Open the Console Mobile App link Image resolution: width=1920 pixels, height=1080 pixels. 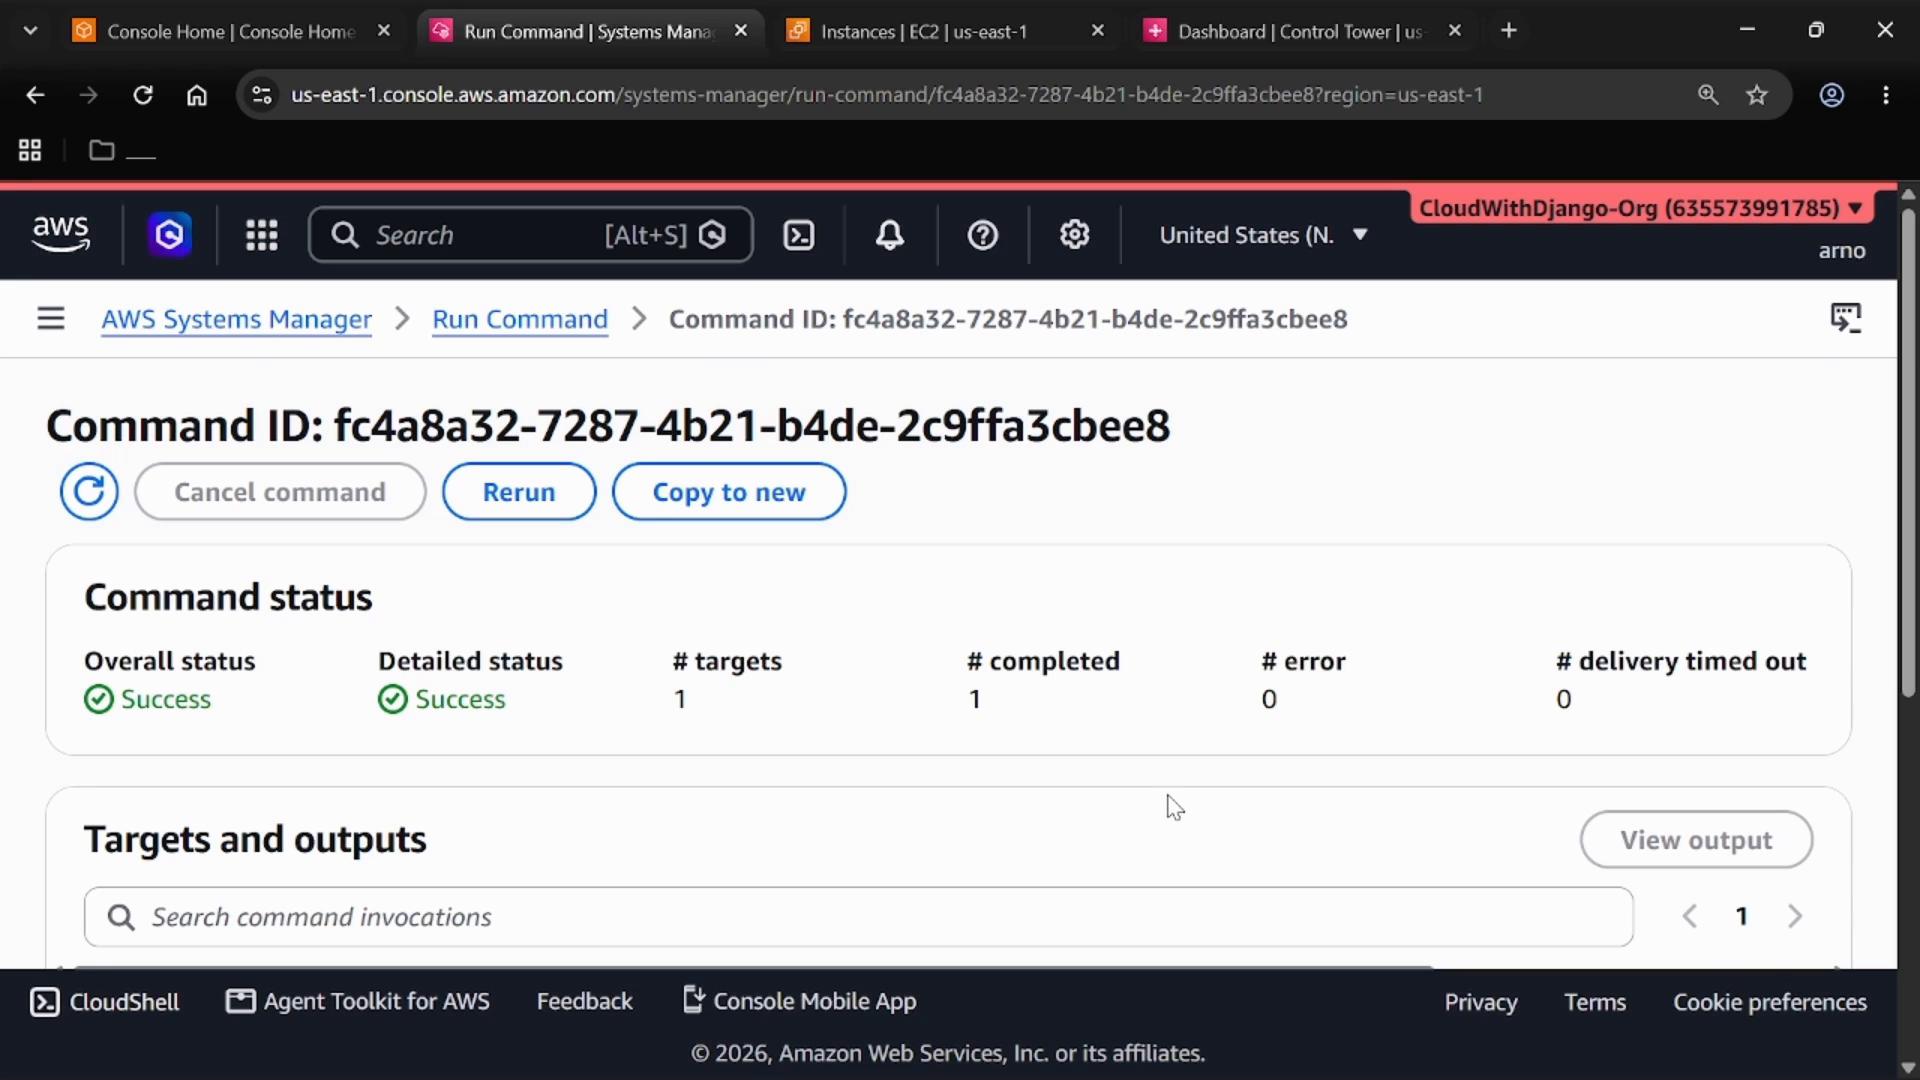coord(800,1001)
